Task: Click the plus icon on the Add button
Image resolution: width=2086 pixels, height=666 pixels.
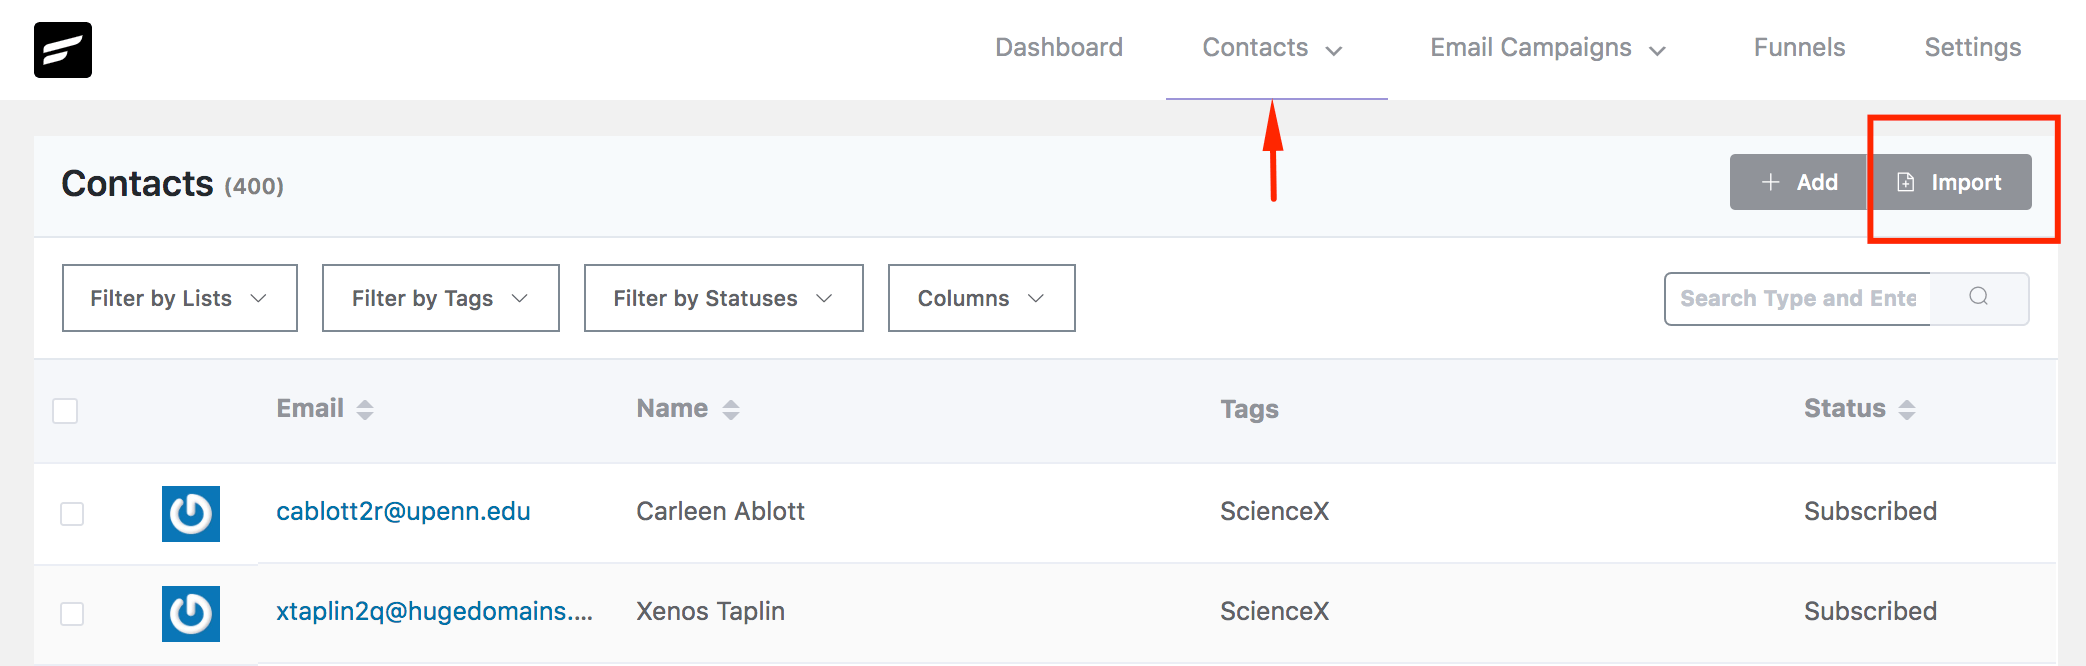Action: [x=1771, y=182]
